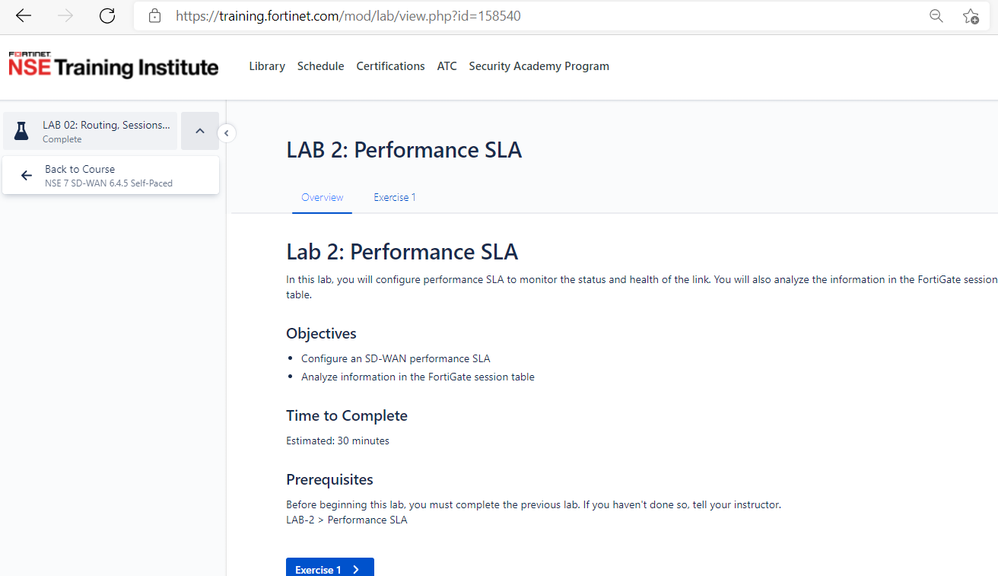Click the blue Exercise 1 button
This screenshot has height=576, width=998.
pos(329,568)
